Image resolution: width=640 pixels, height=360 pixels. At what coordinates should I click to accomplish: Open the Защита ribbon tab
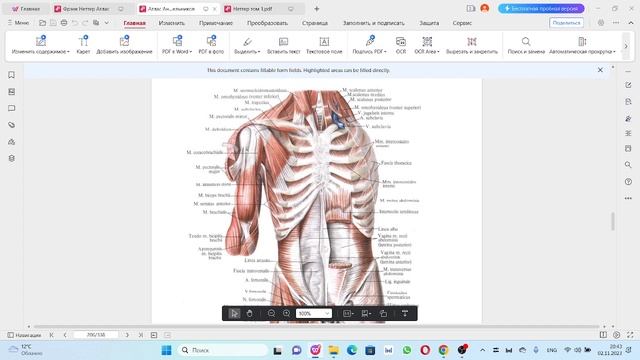point(429,23)
